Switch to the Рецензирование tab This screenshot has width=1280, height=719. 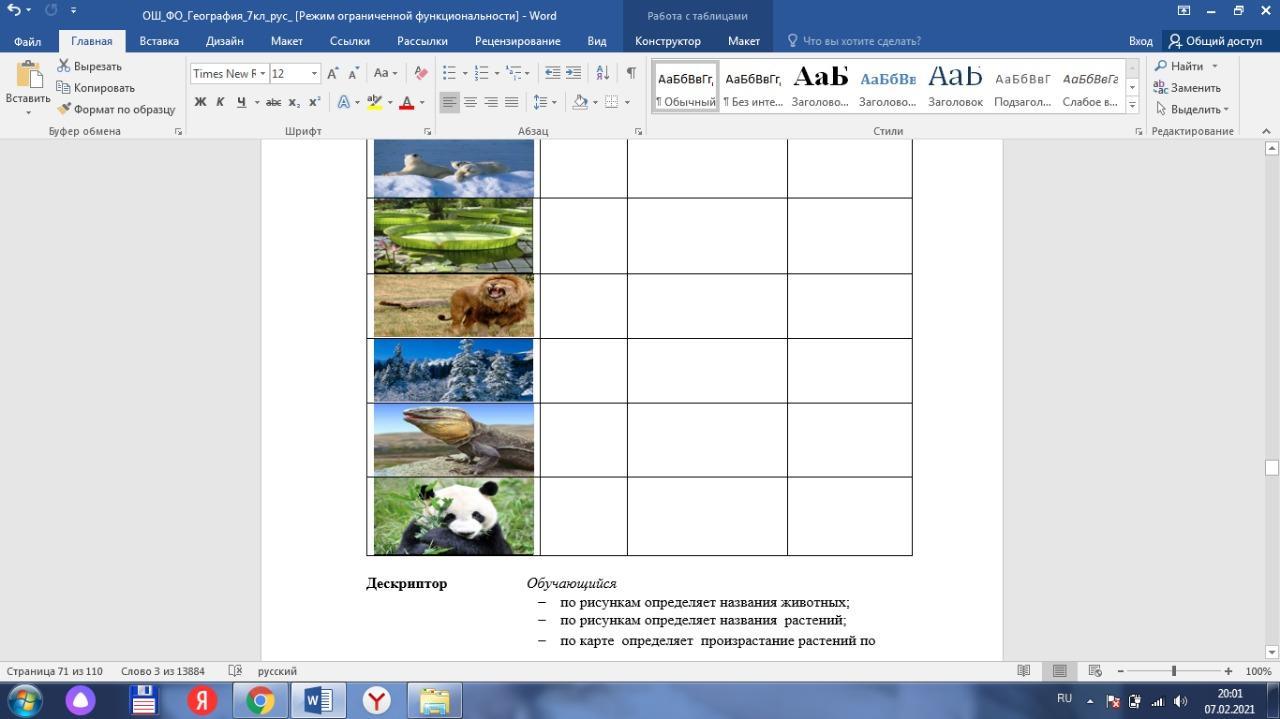[x=517, y=41]
